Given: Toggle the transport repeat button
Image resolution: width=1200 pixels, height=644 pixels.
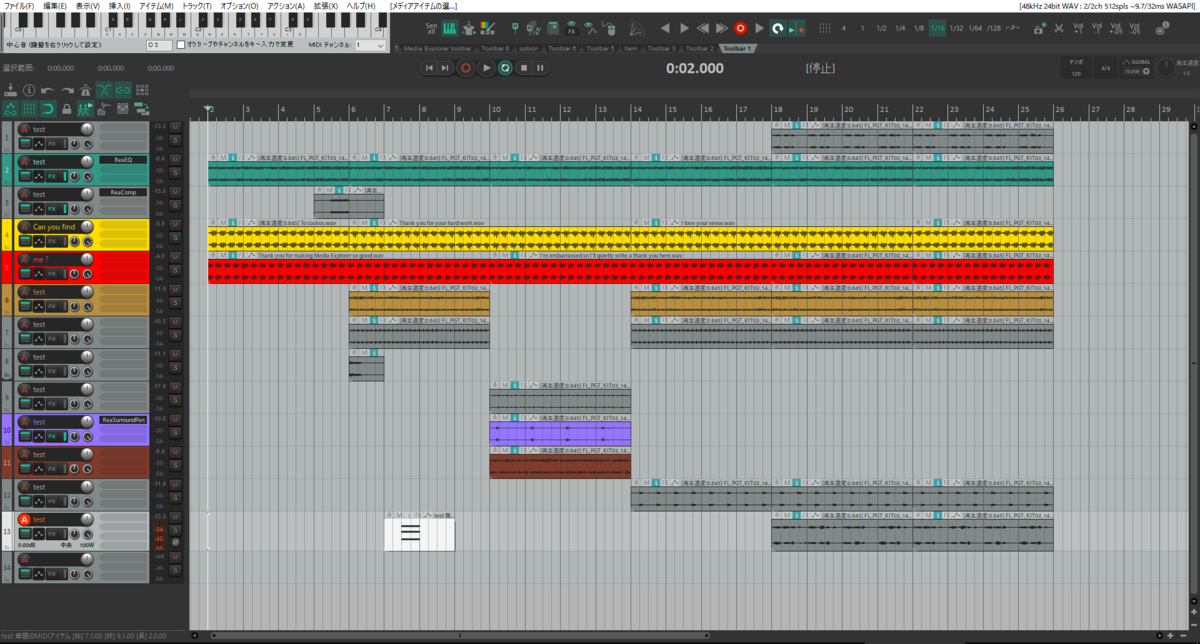Looking at the screenshot, I should pyautogui.click(x=506, y=68).
